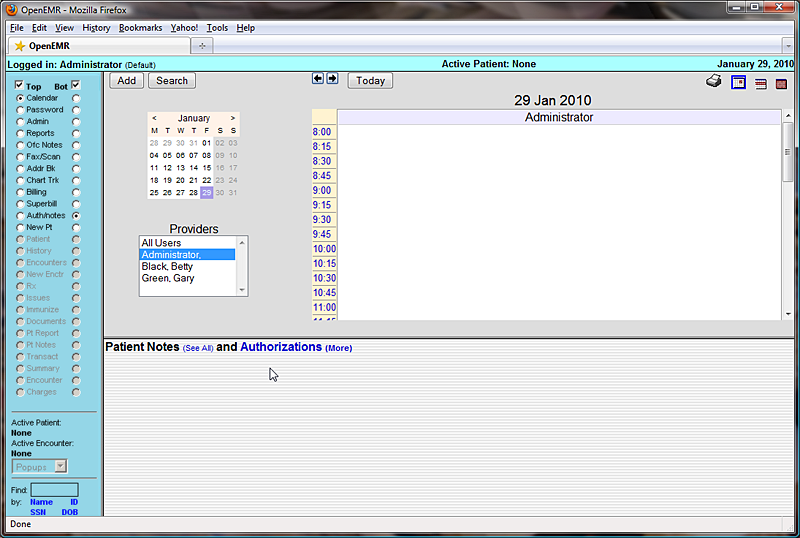Select Auth/notes bottom radio button
The width and height of the screenshot is (800, 538).
click(x=76, y=216)
